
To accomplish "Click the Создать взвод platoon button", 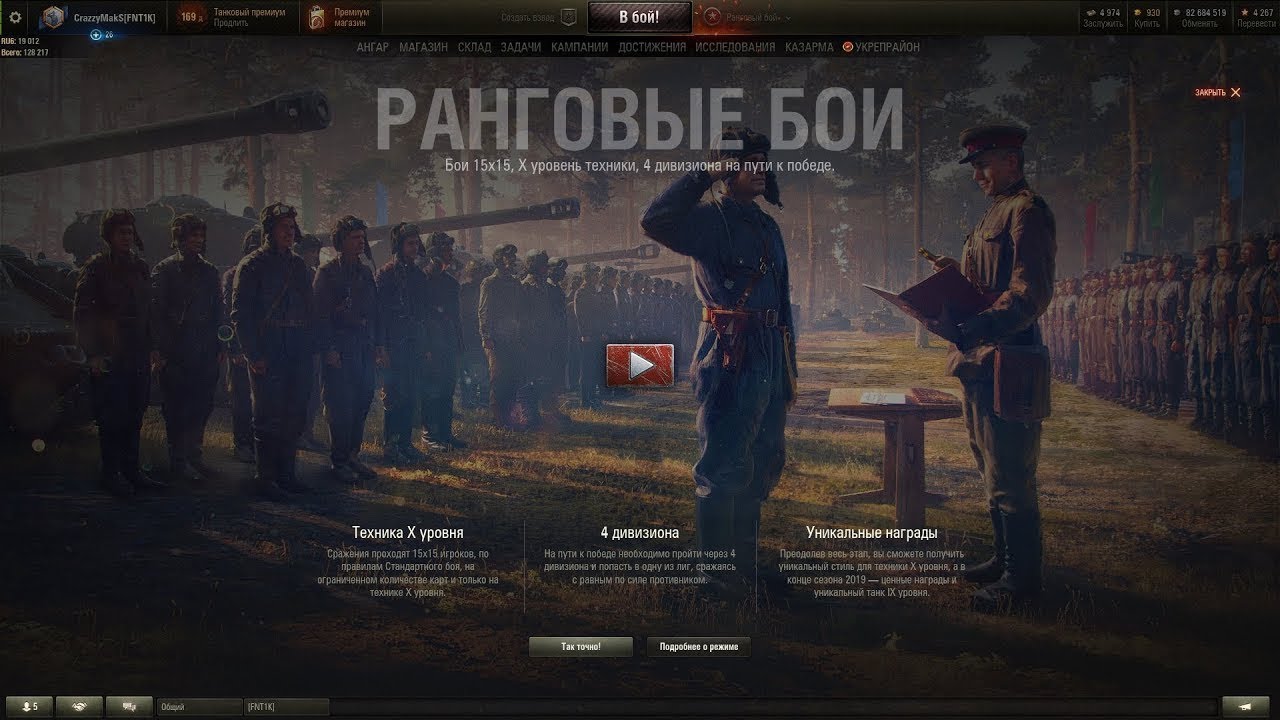I will pyautogui.click(x=540, y=17).
